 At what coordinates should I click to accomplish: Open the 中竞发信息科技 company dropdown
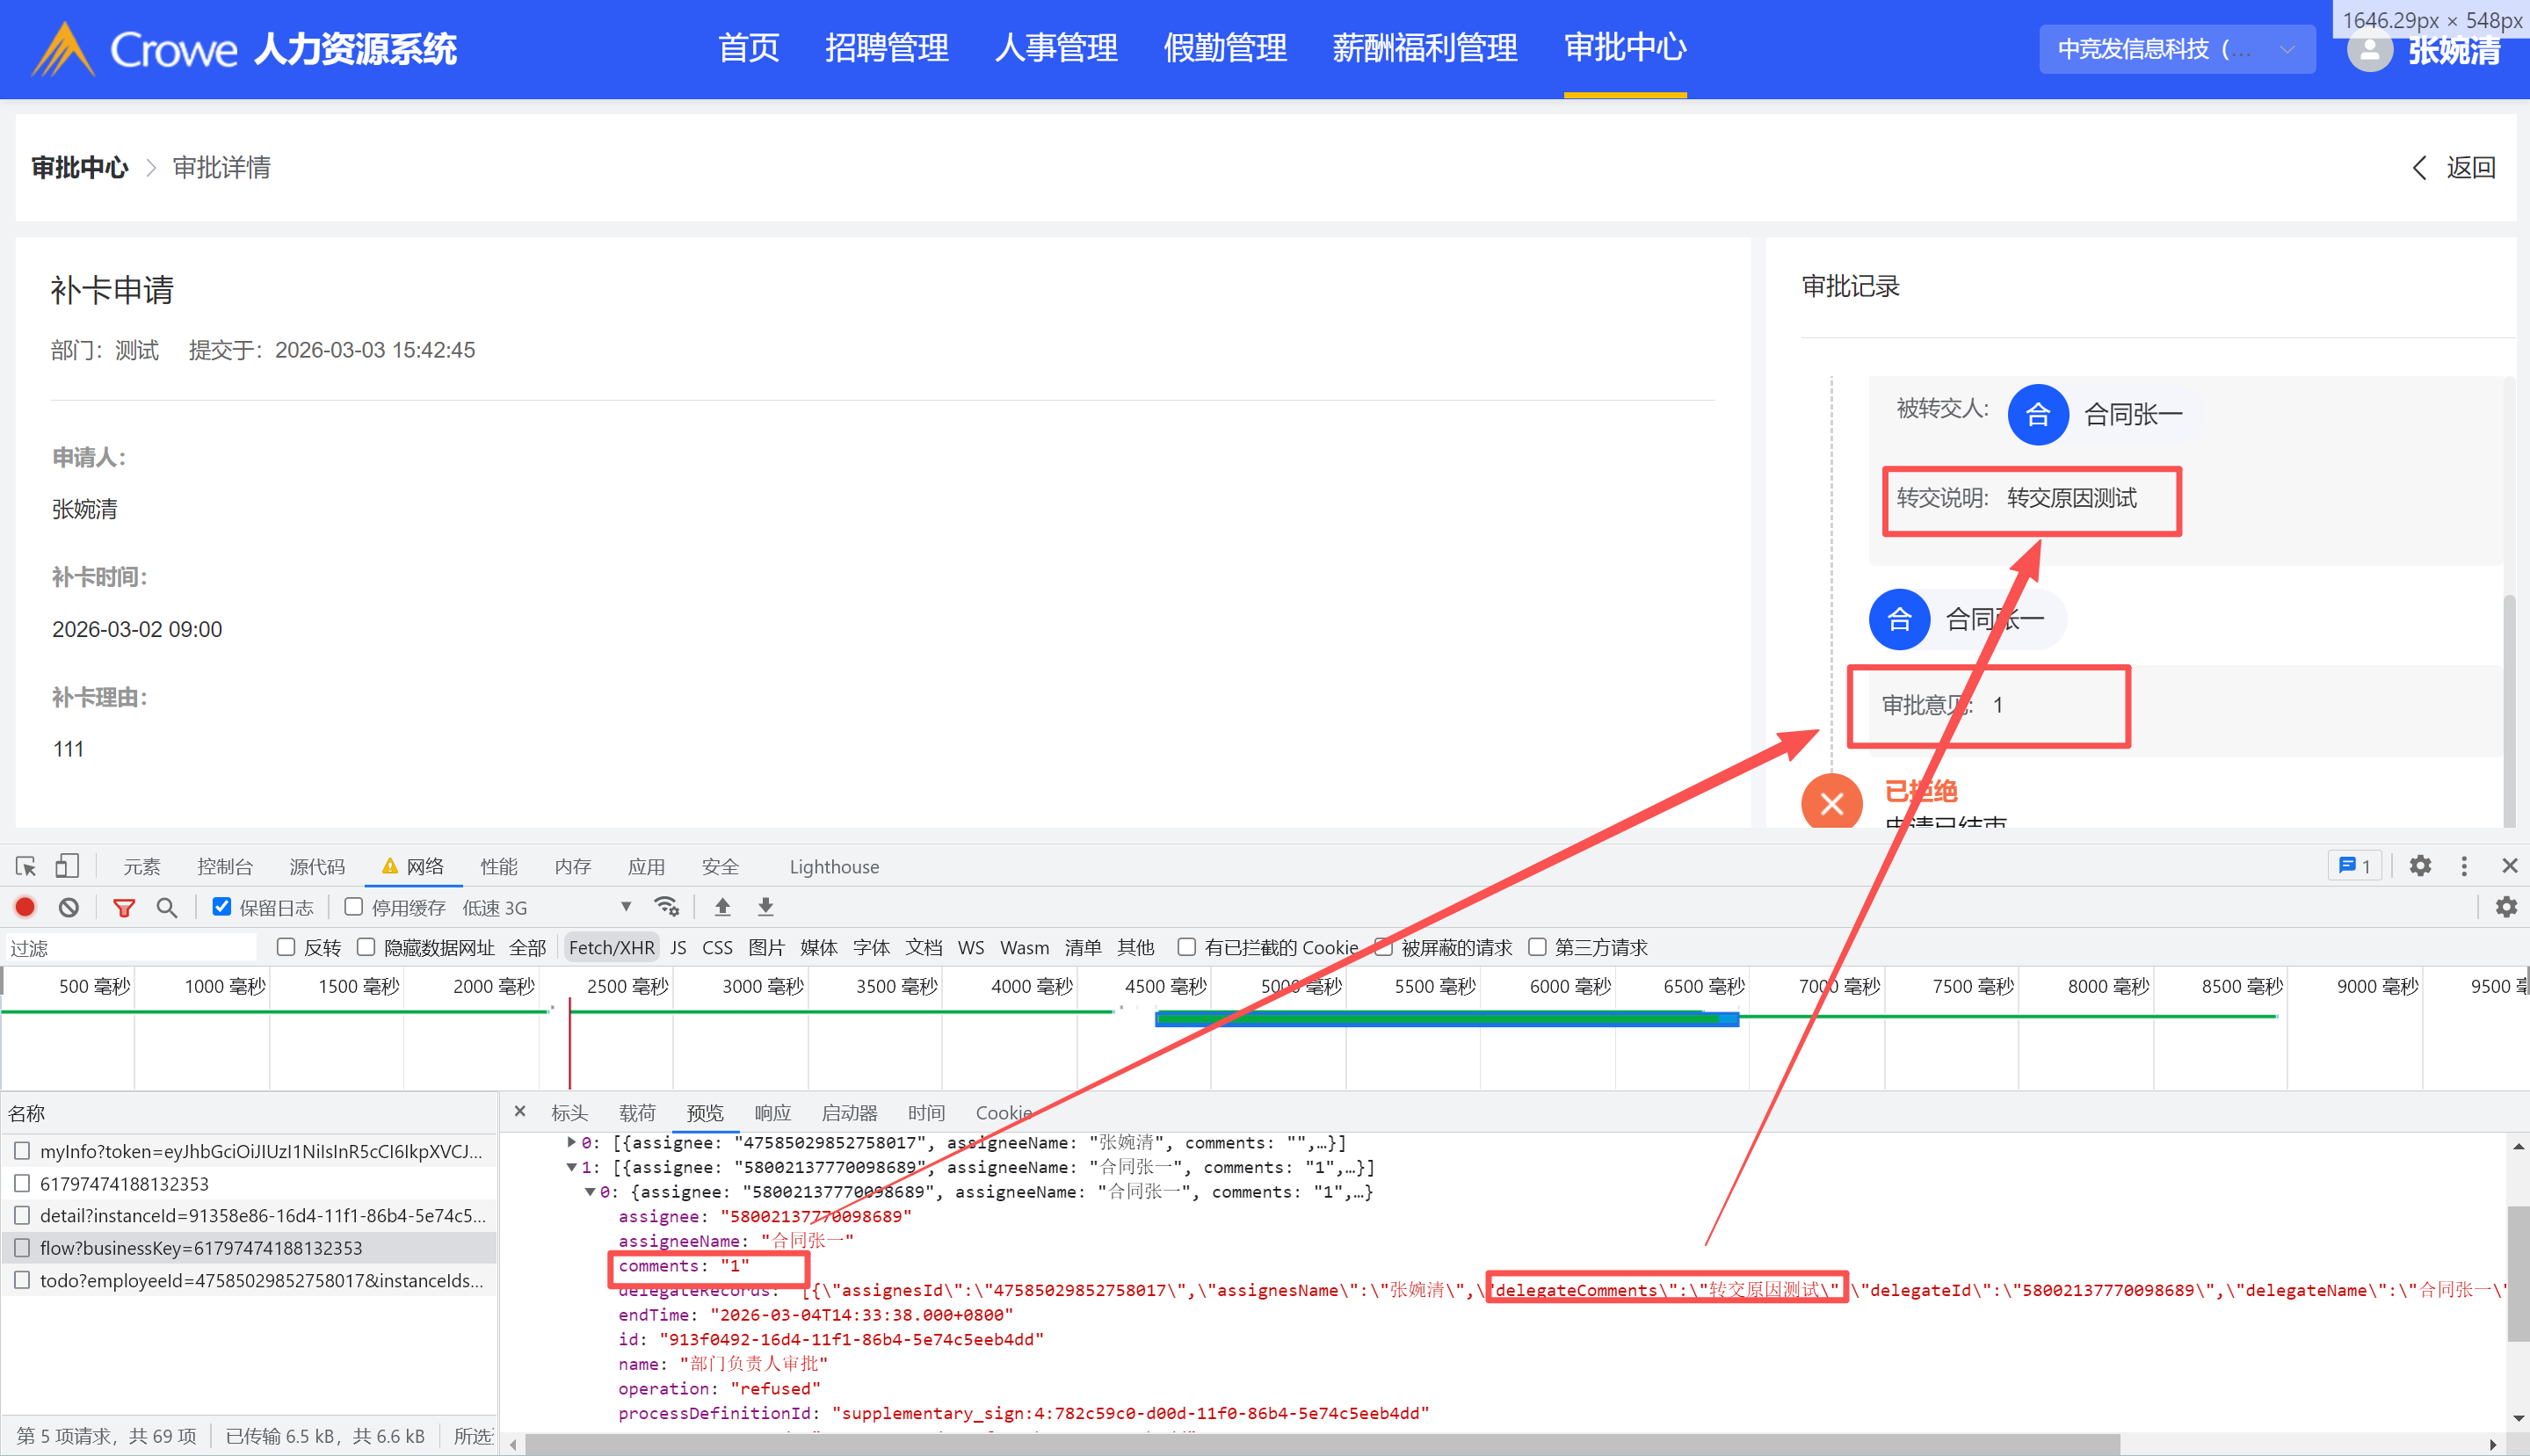pyautogui.click(x=2176, y=49)
